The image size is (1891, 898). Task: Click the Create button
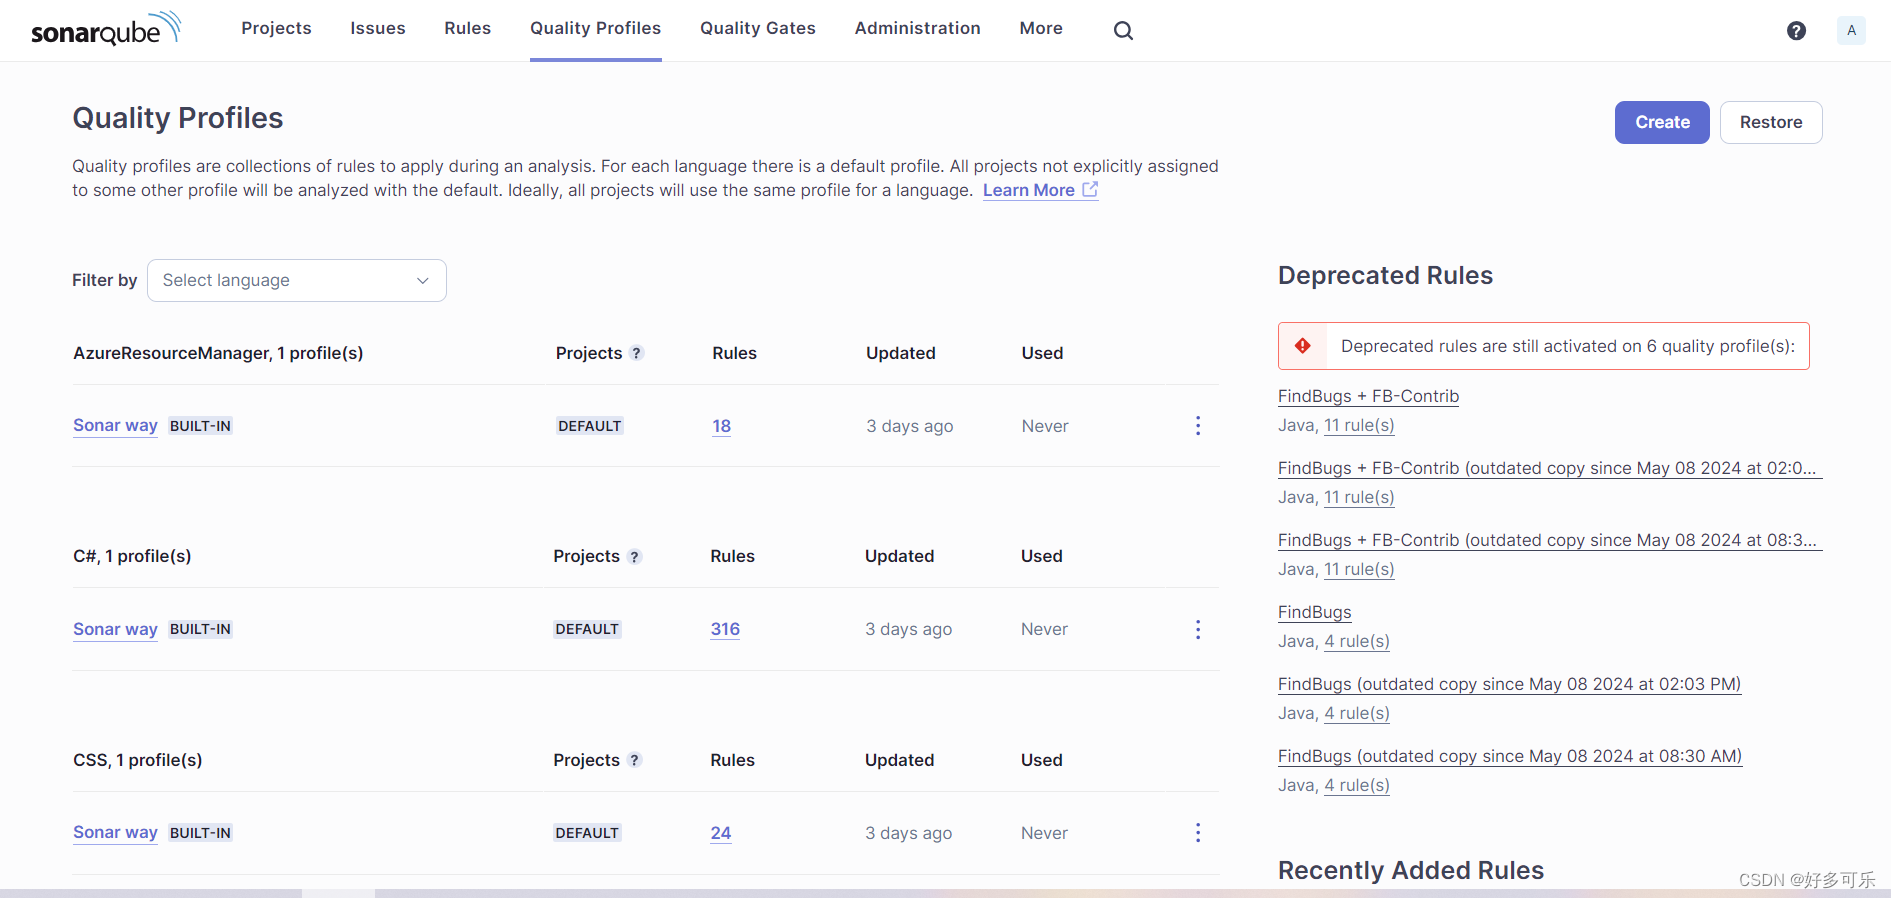point(1662,122)
